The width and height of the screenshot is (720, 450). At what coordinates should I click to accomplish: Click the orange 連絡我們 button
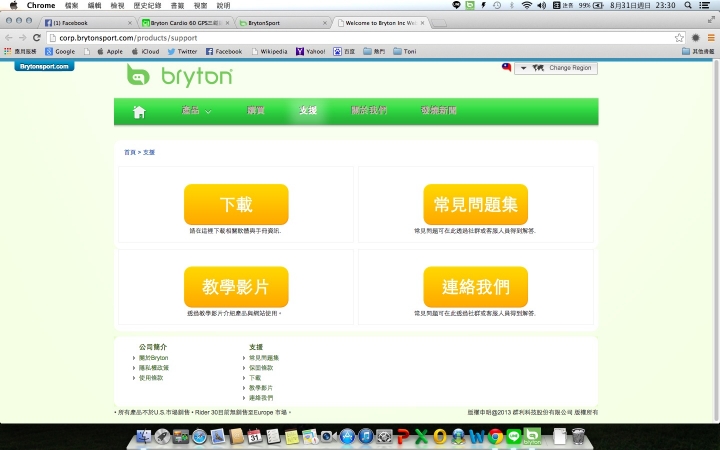[475, 287]
